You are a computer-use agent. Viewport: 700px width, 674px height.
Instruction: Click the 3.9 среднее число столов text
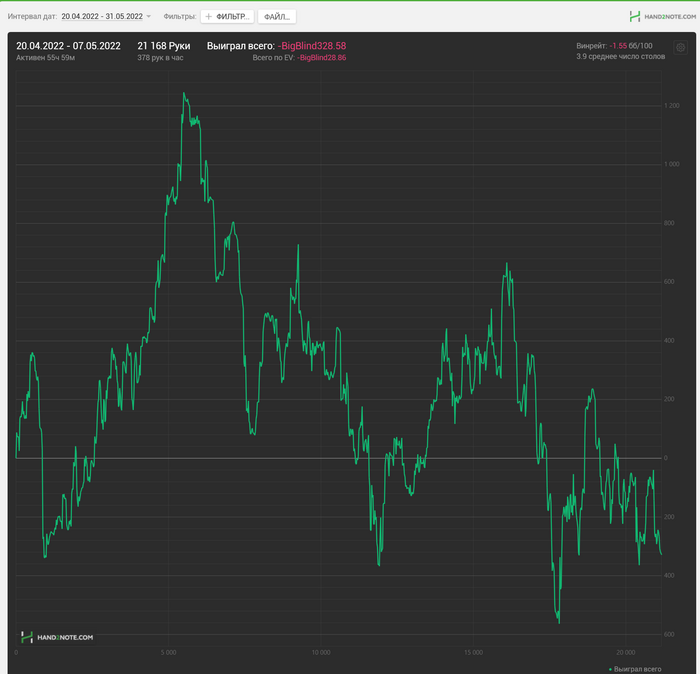click(x=621, y=57)
